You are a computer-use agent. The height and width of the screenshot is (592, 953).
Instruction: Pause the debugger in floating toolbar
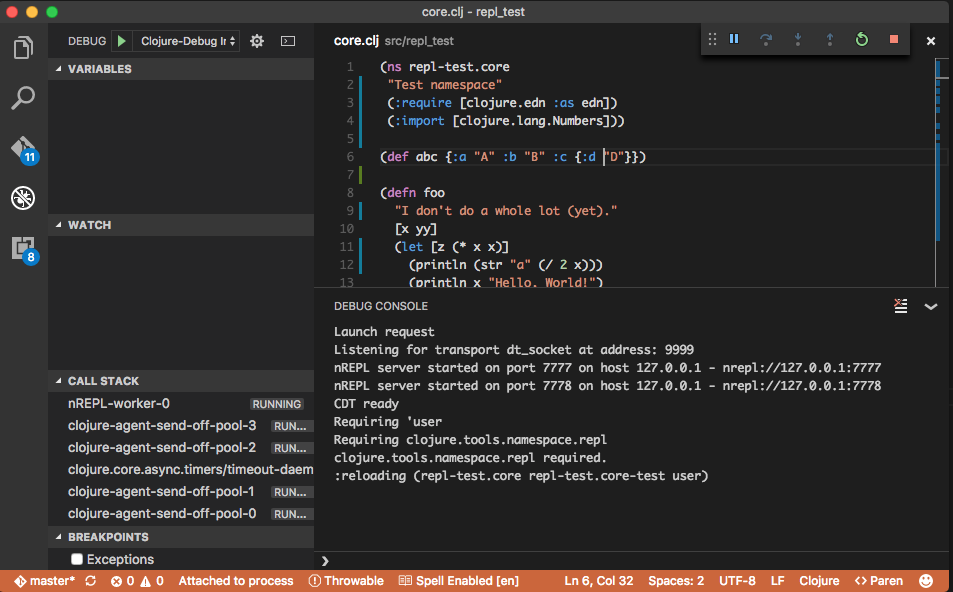734,40
